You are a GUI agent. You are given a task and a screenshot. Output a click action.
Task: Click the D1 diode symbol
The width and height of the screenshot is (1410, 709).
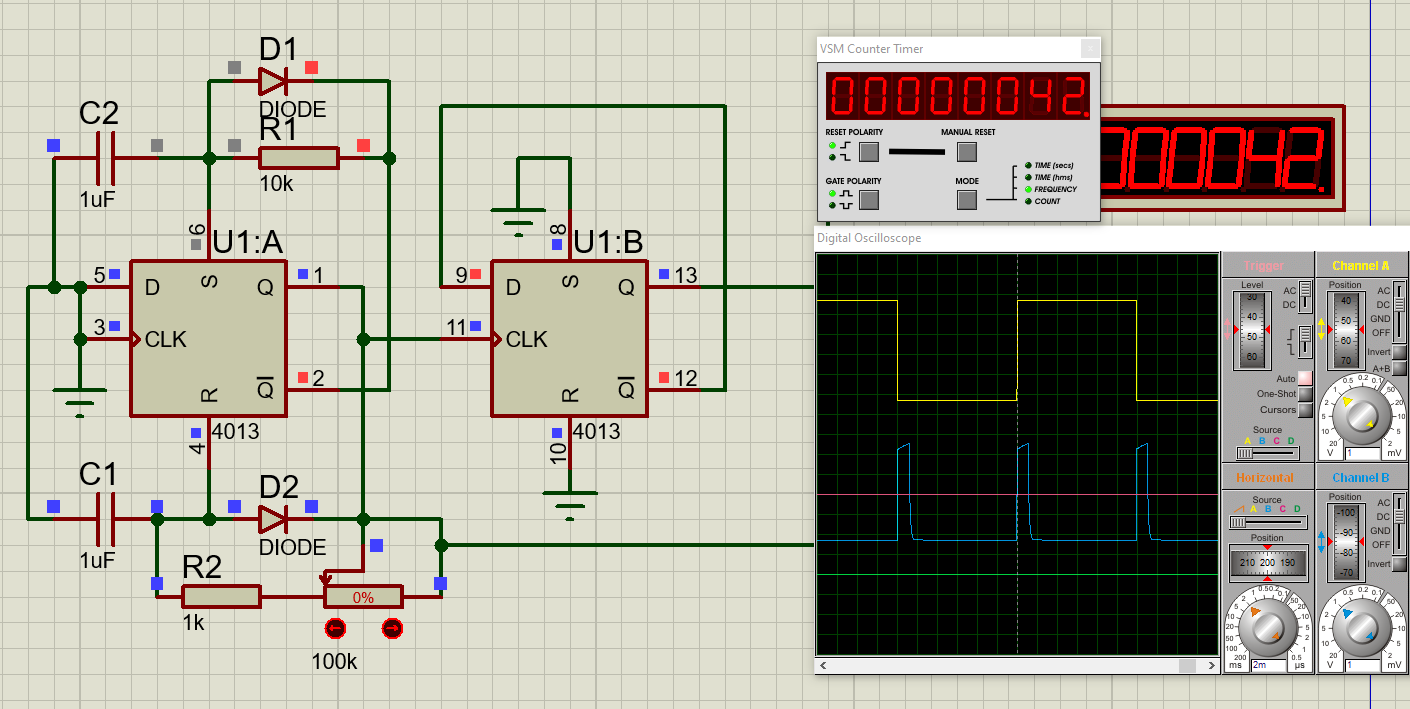272,81
